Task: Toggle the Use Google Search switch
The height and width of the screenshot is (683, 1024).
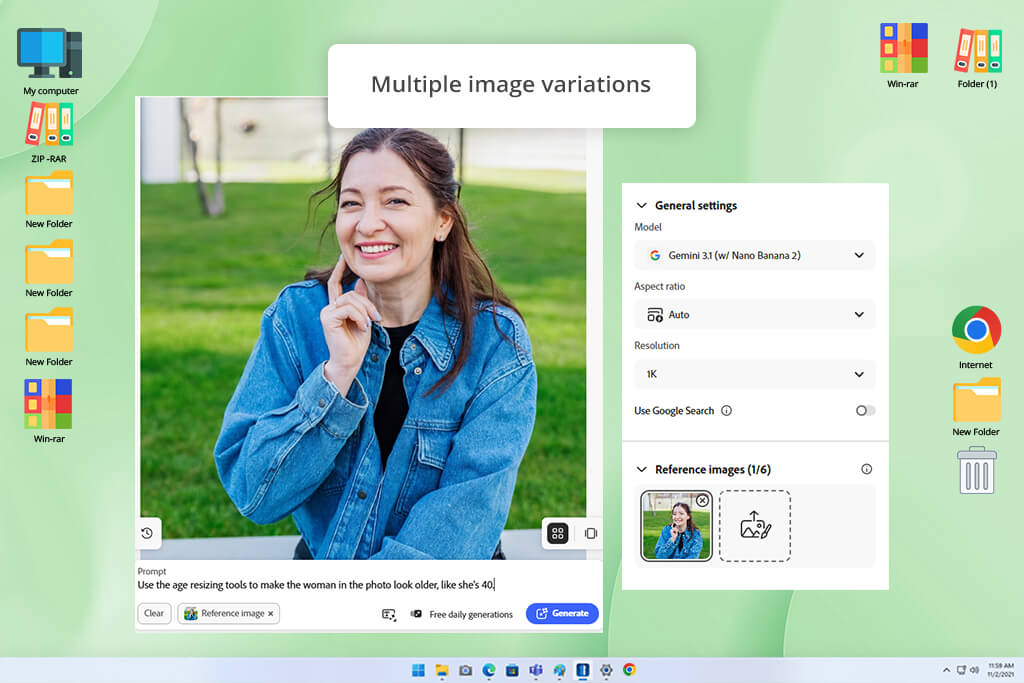Action: (865, 411)
